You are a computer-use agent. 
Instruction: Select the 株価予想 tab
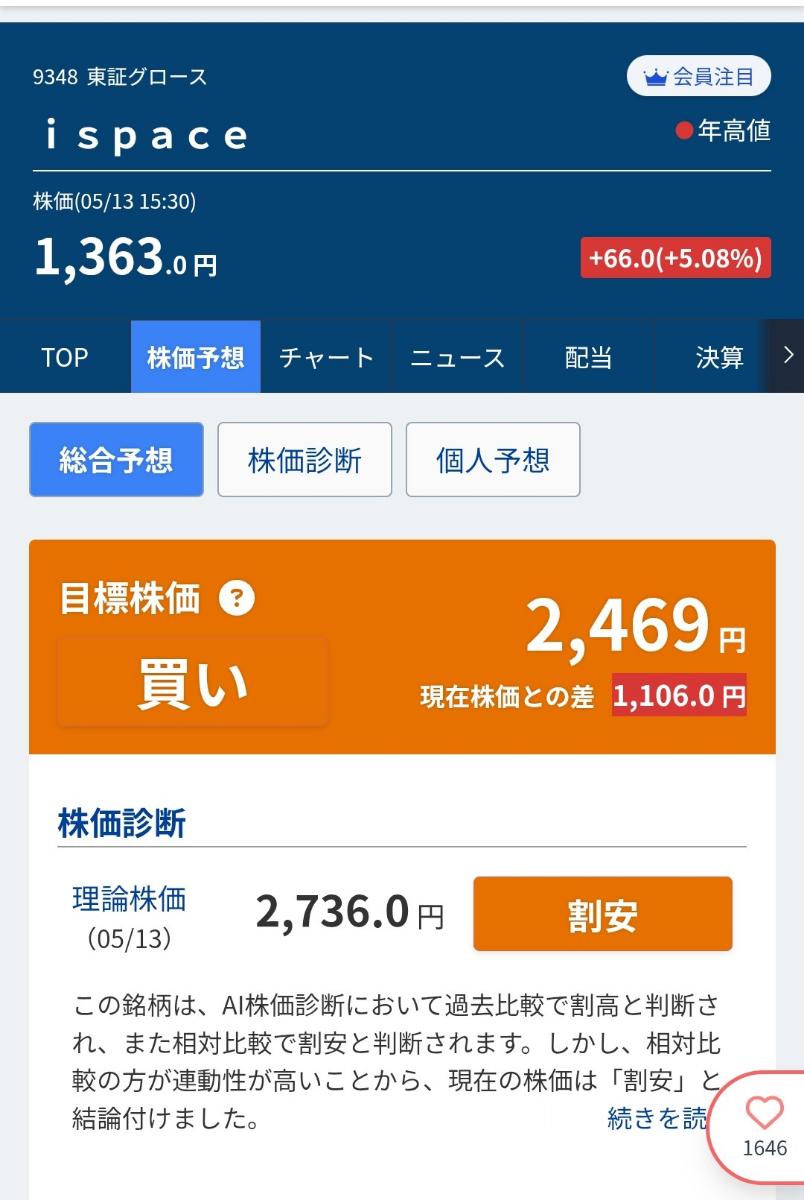tap(195, 357)
